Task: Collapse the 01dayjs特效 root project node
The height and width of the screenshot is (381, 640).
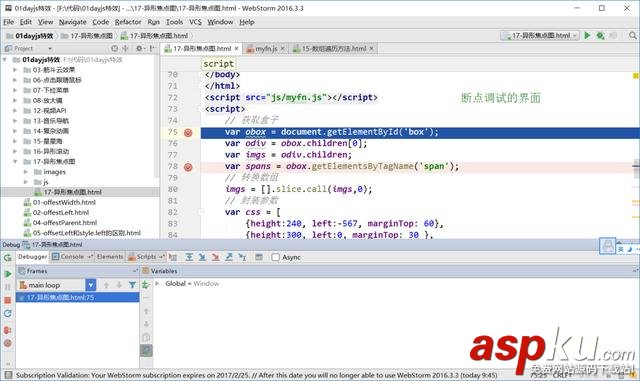Action: point(5,60)
